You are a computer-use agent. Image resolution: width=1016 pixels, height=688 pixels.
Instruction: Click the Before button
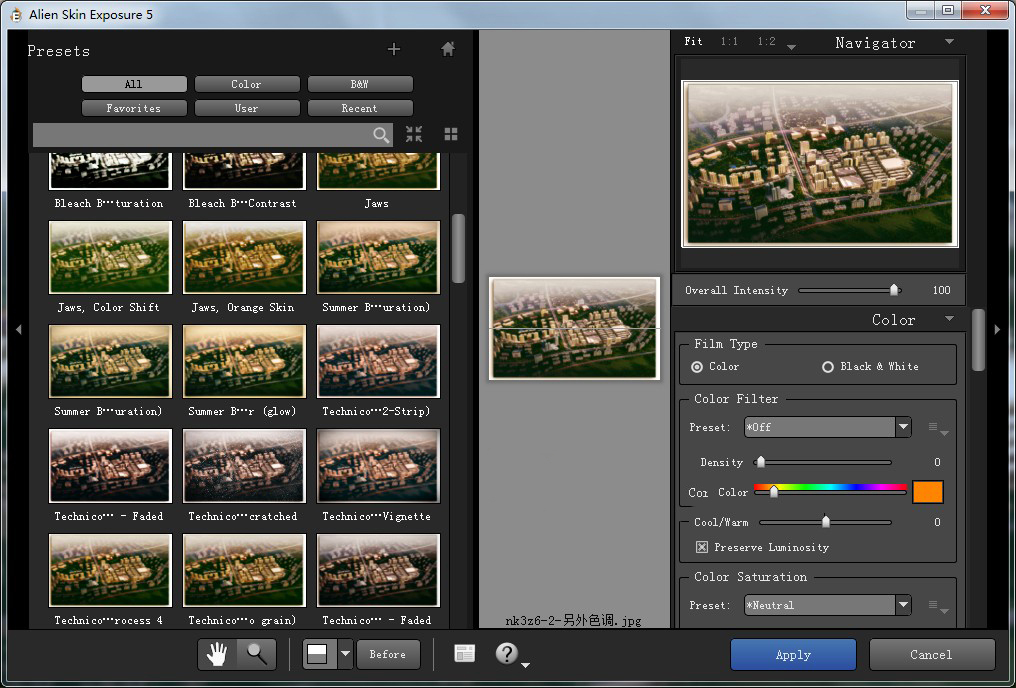[x=387, y=654]
